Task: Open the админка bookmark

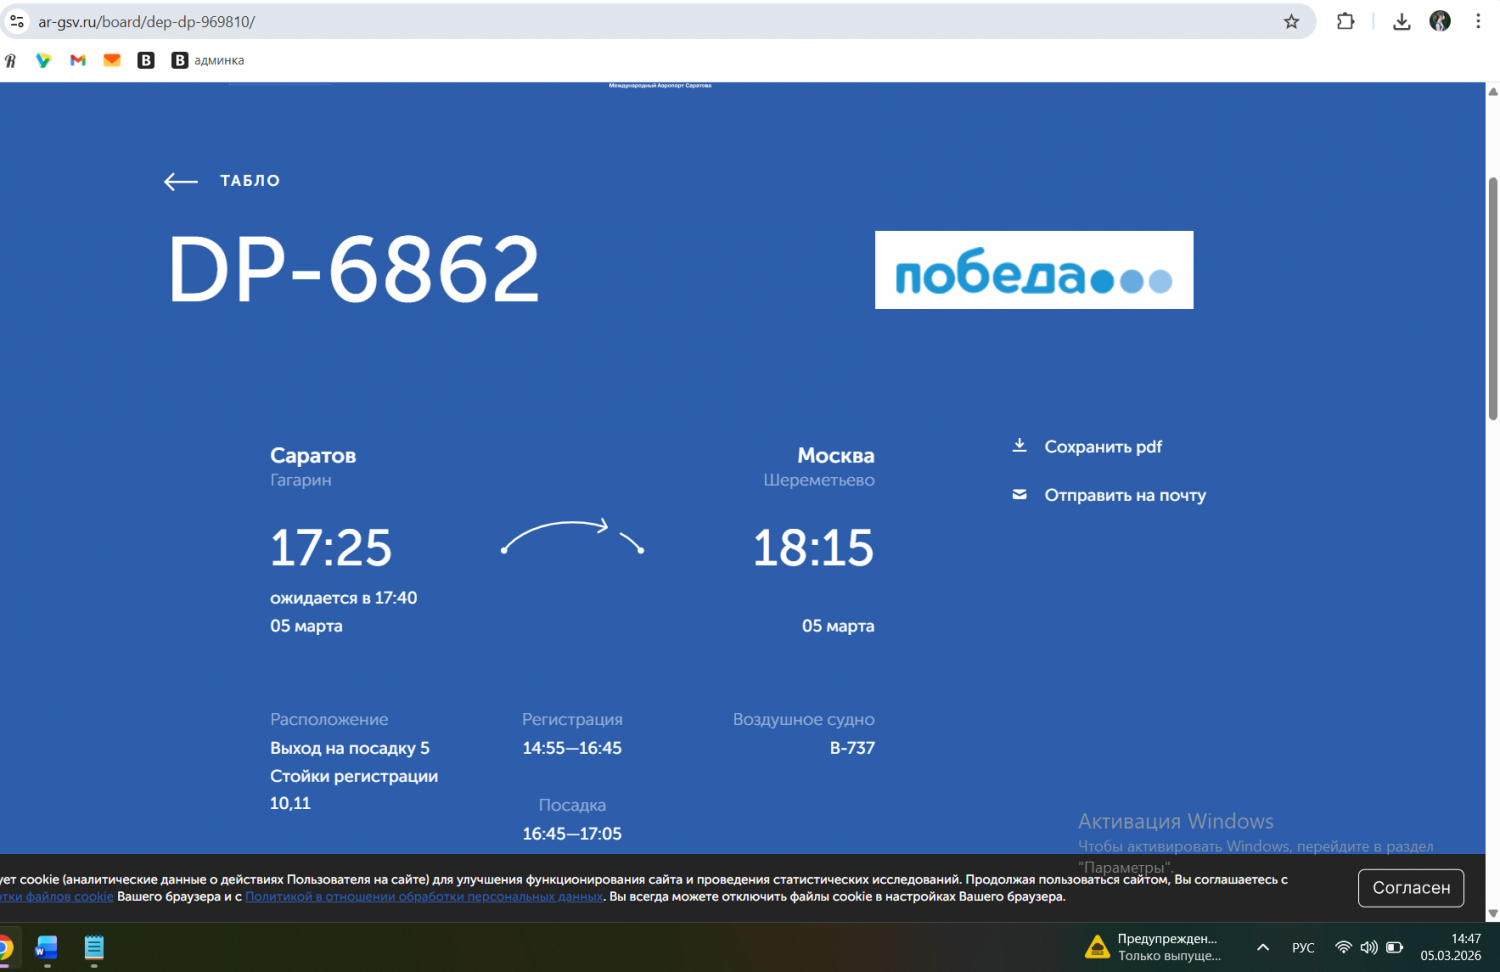Action: 208,61
